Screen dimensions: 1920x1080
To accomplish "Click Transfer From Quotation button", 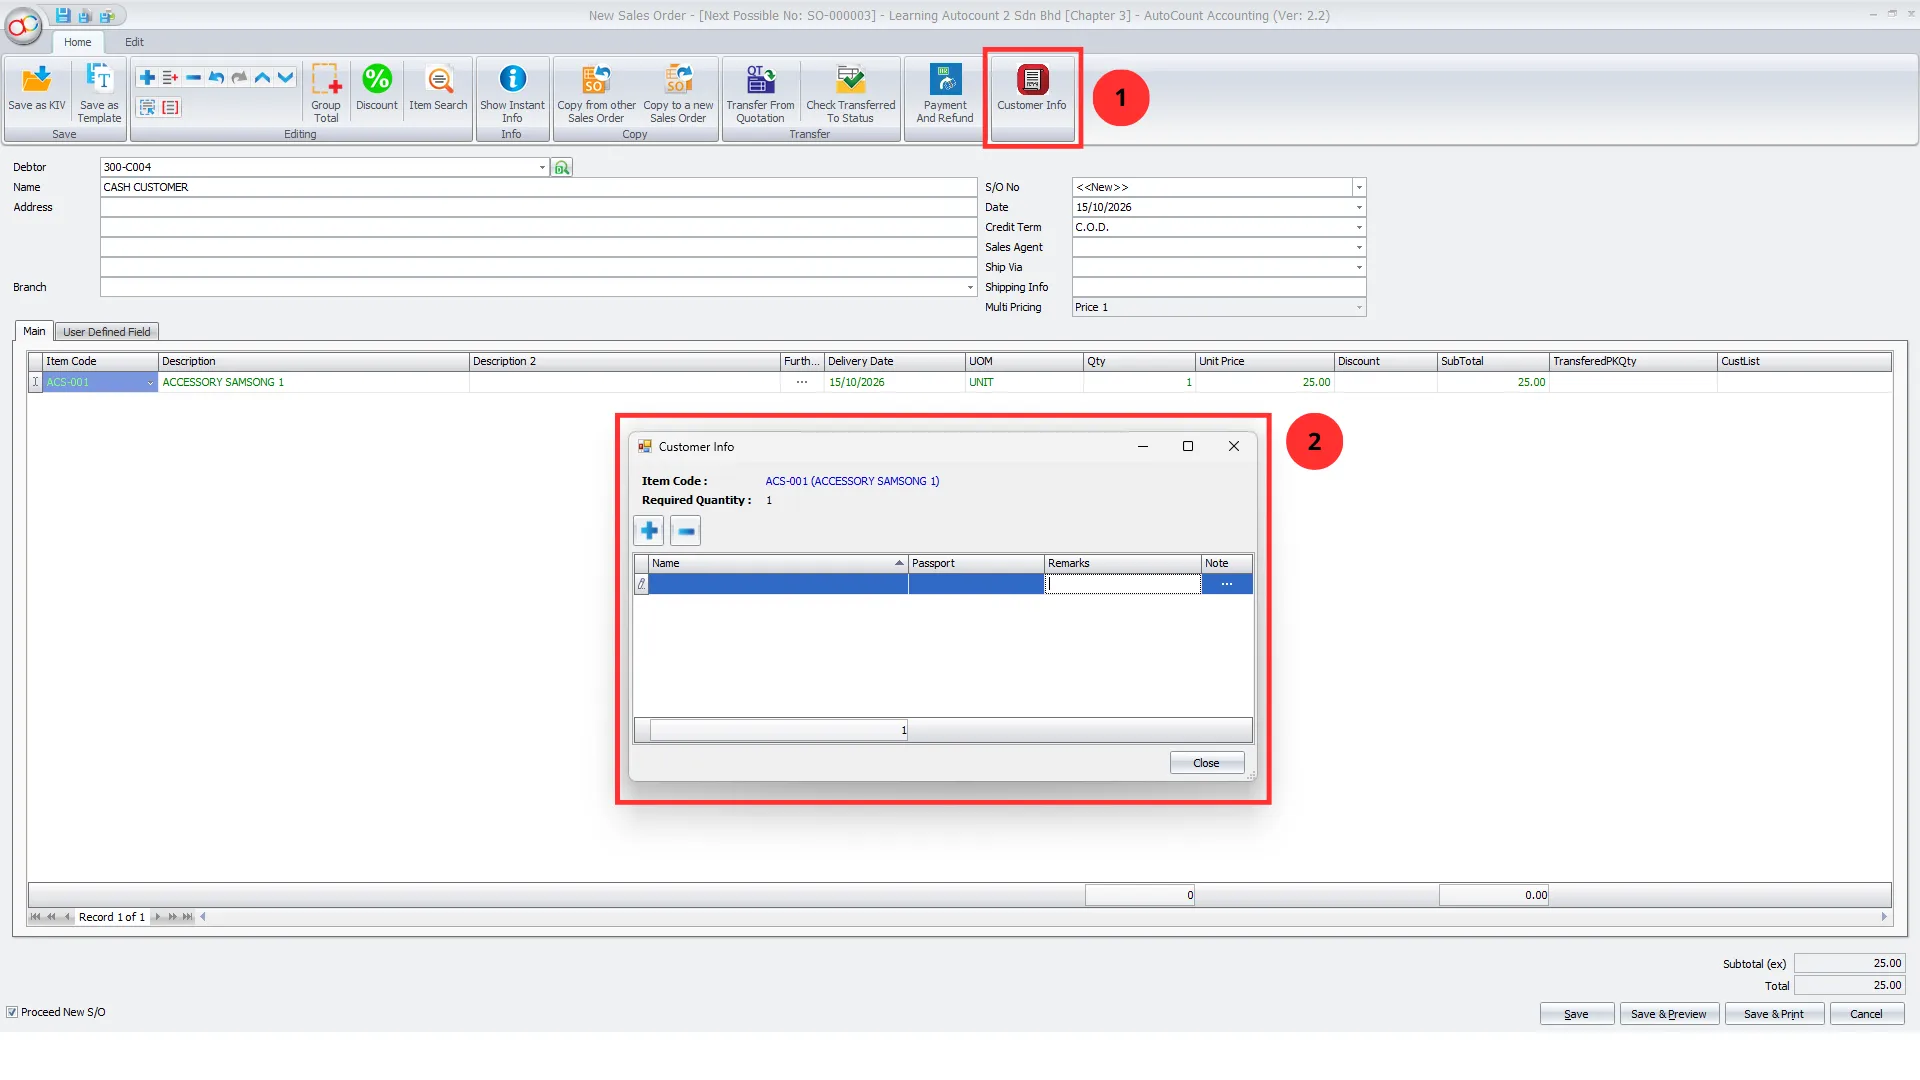I will [x=760, y=94].
